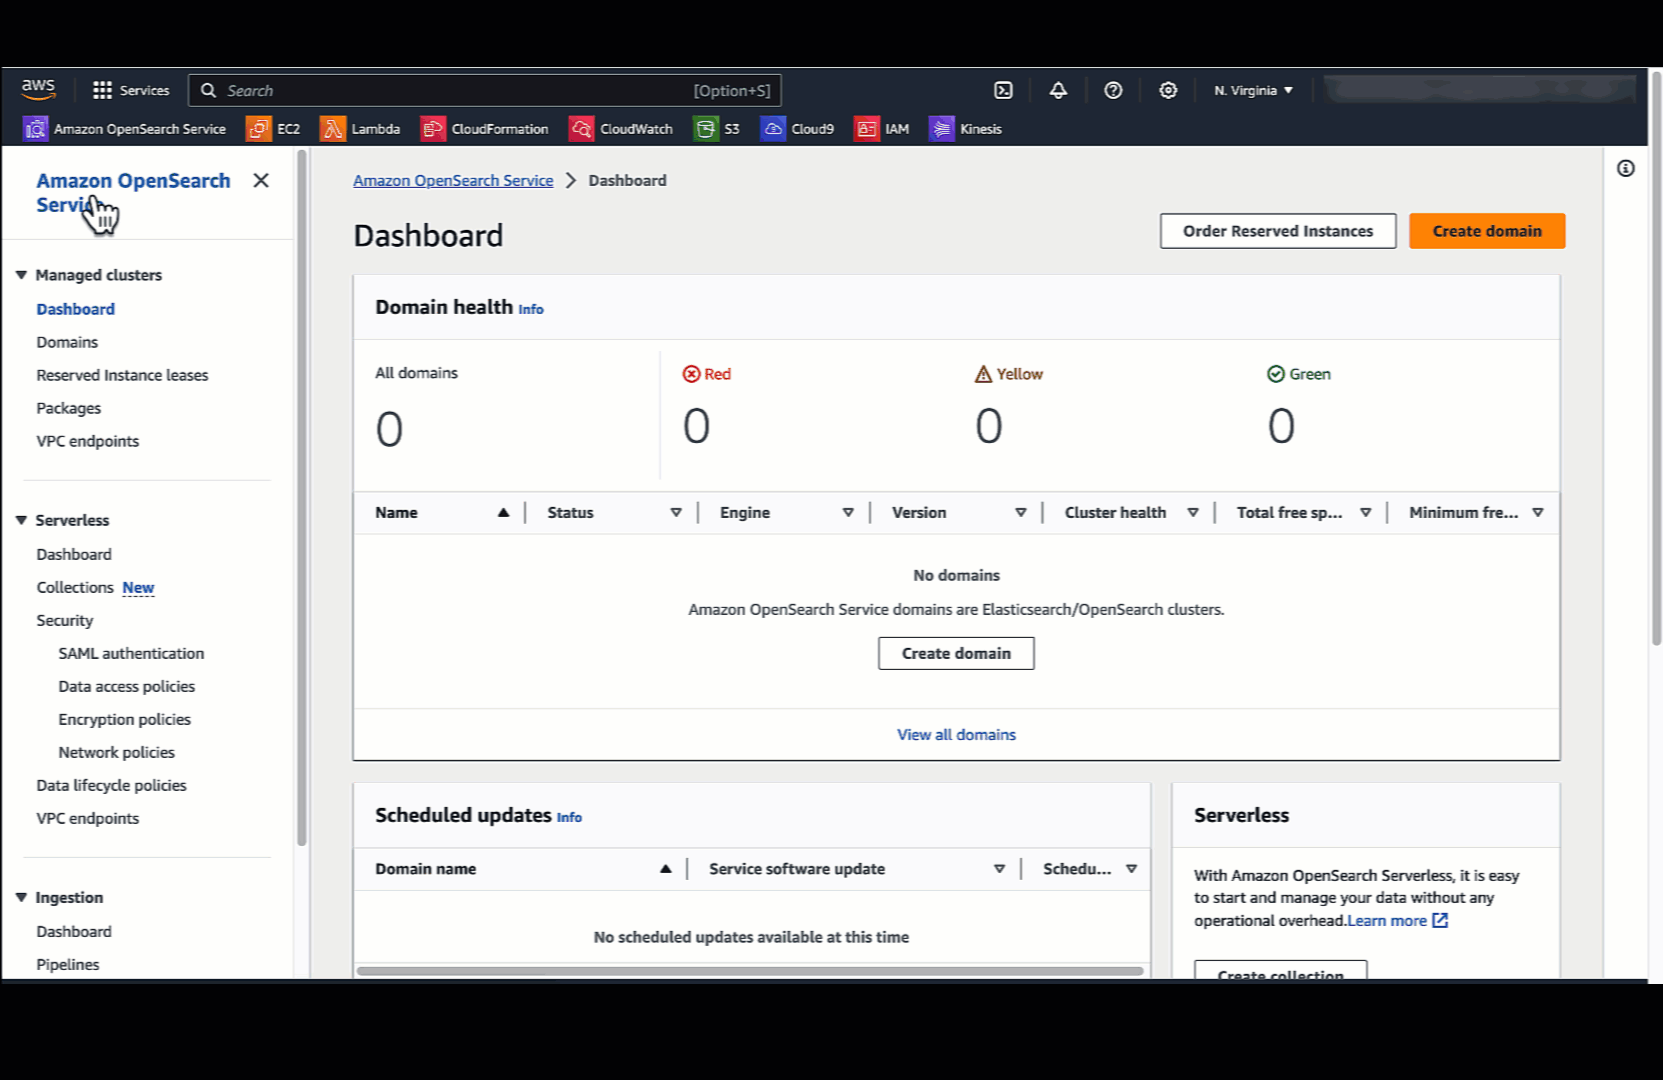
Task: Open Encryption policies
Action: (125, 719)
